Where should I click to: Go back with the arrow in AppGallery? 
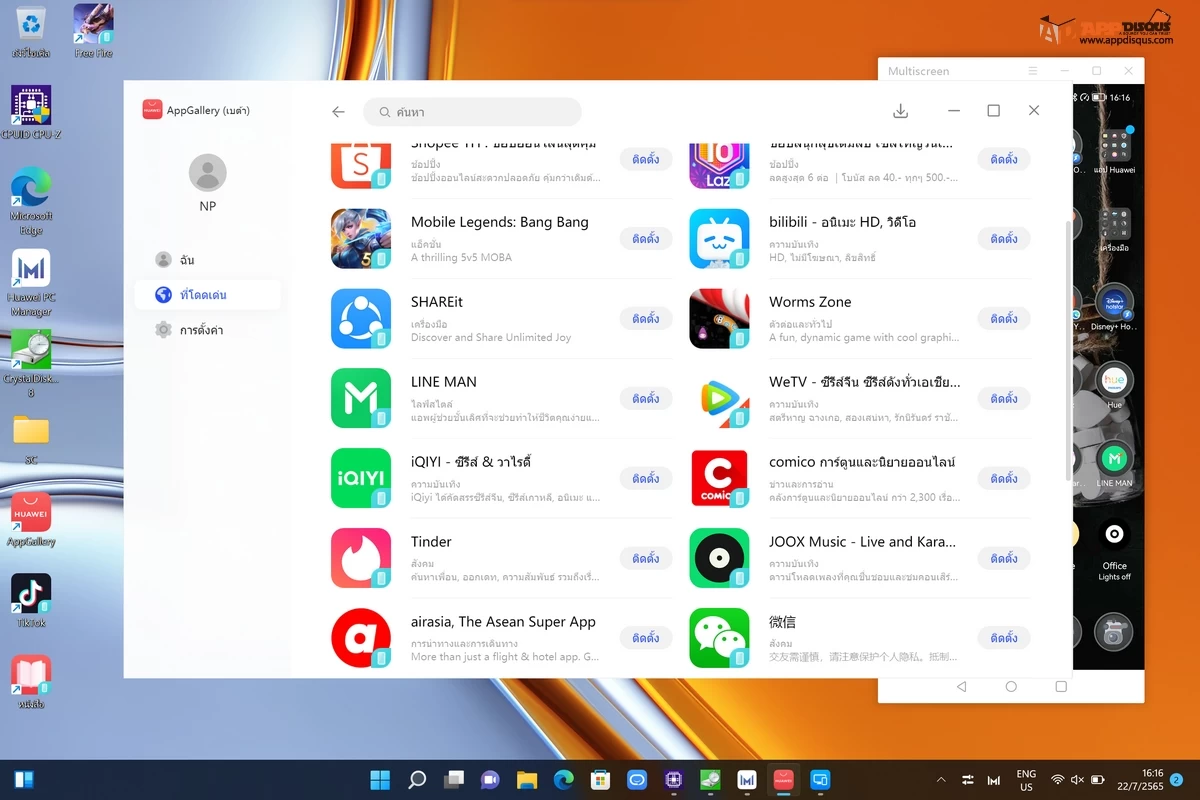click(x=338, y=112)
